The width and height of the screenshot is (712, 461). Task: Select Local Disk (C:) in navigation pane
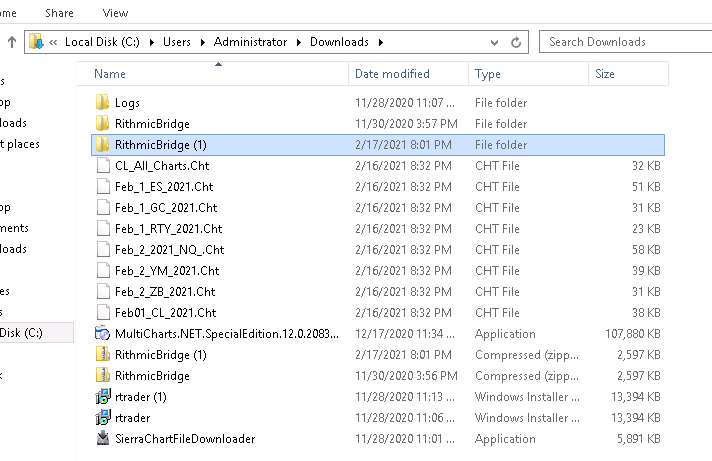tap(22, 332)
